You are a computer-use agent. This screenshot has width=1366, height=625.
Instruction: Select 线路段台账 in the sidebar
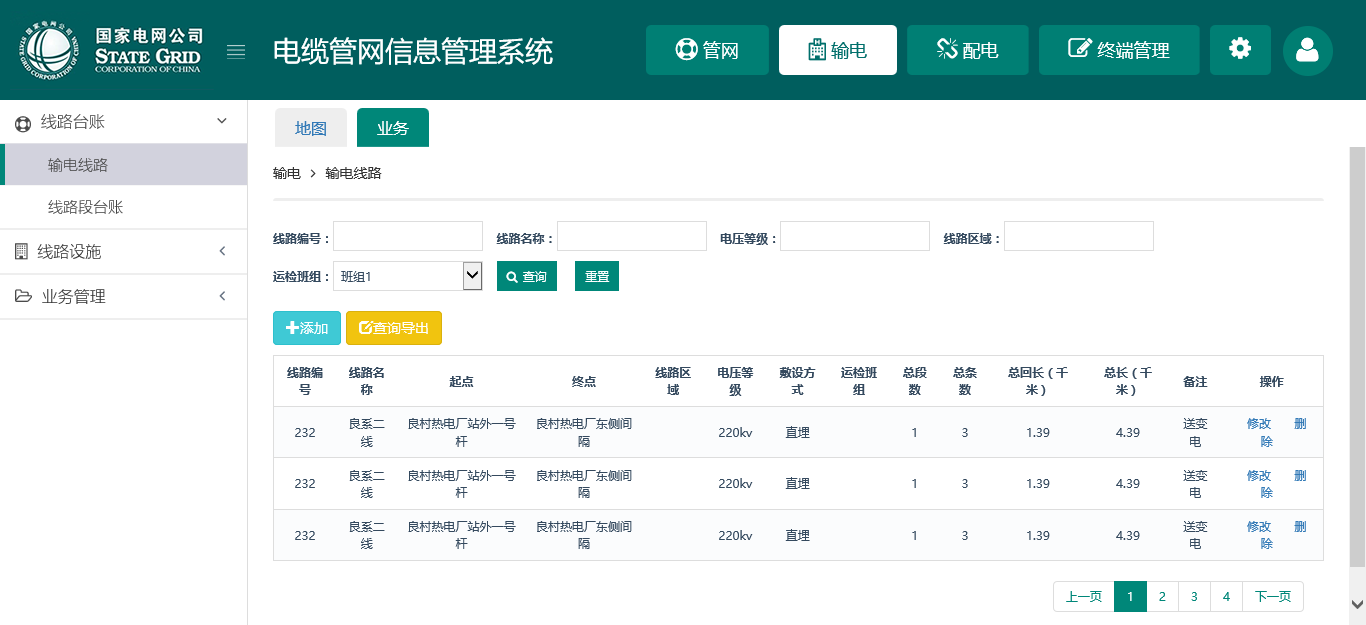point(86,207)
